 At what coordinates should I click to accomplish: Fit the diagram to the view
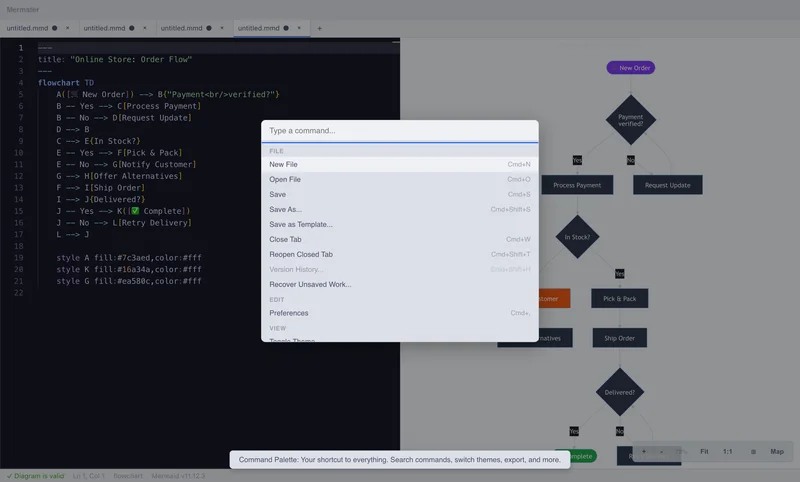click(704, 451)
